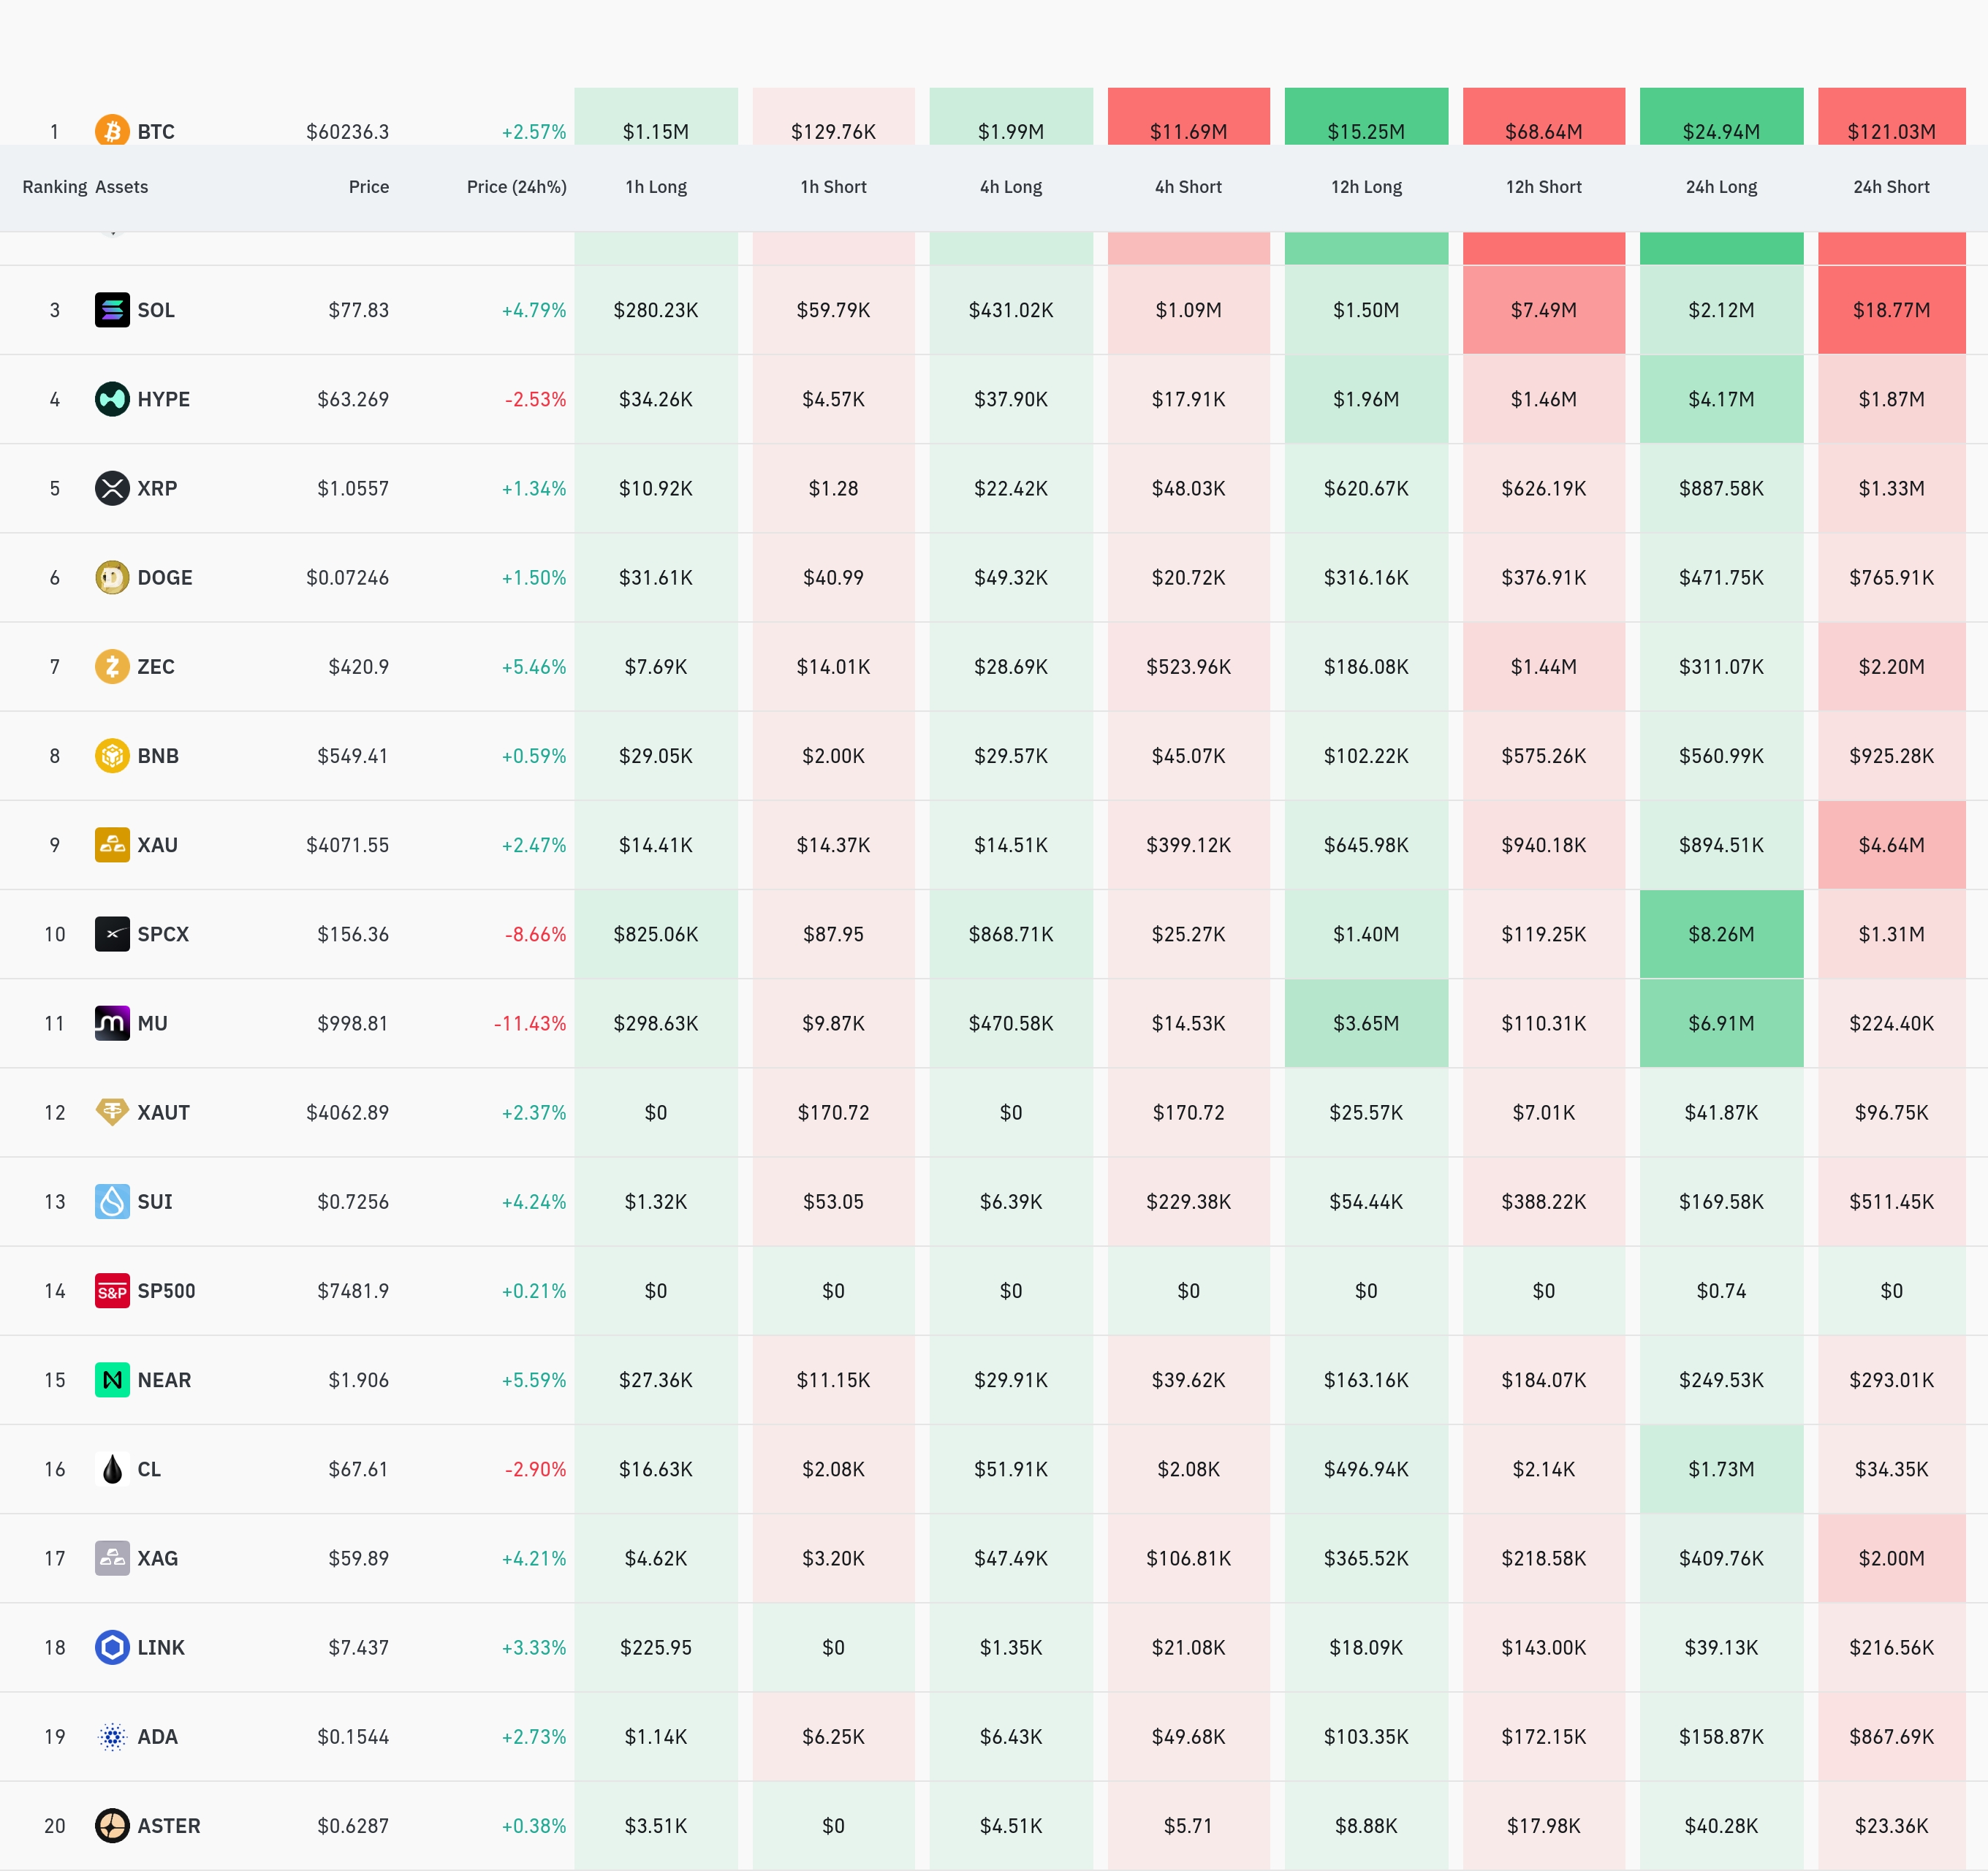Open the MU asset name link

tap(152, 1023)
